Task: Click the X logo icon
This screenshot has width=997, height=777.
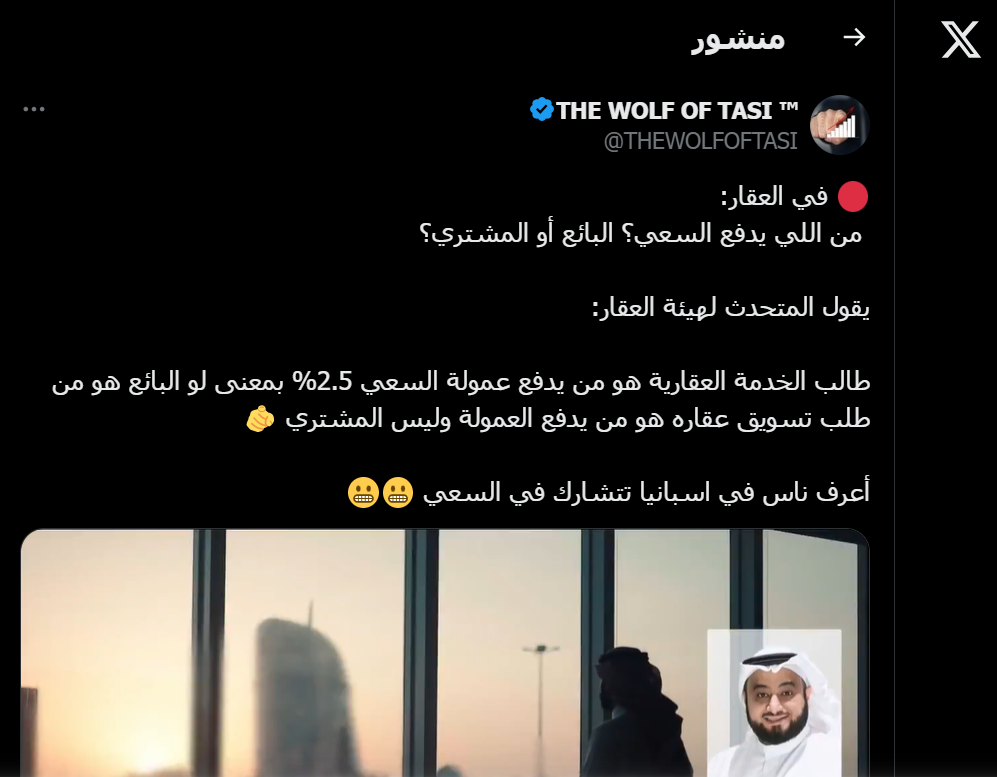Action: click(960, 39)
